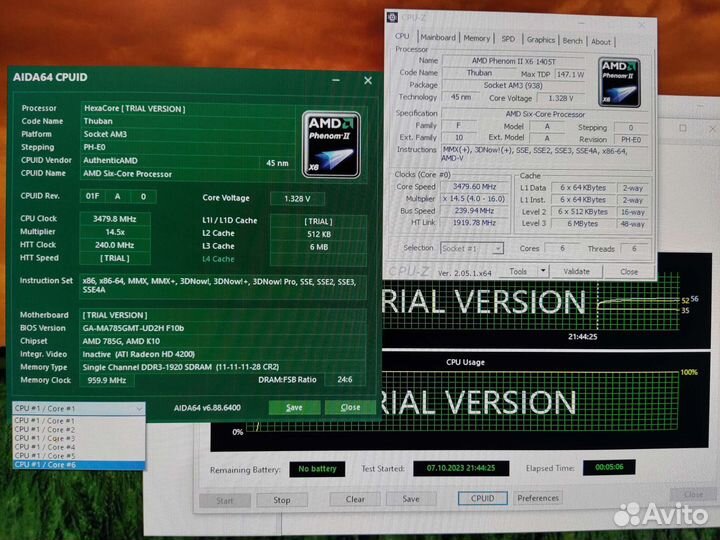Click the CPU Clock value 3479.8 MHz
Image resolution: width=720 pixels, height=540 pixels.
115,219
